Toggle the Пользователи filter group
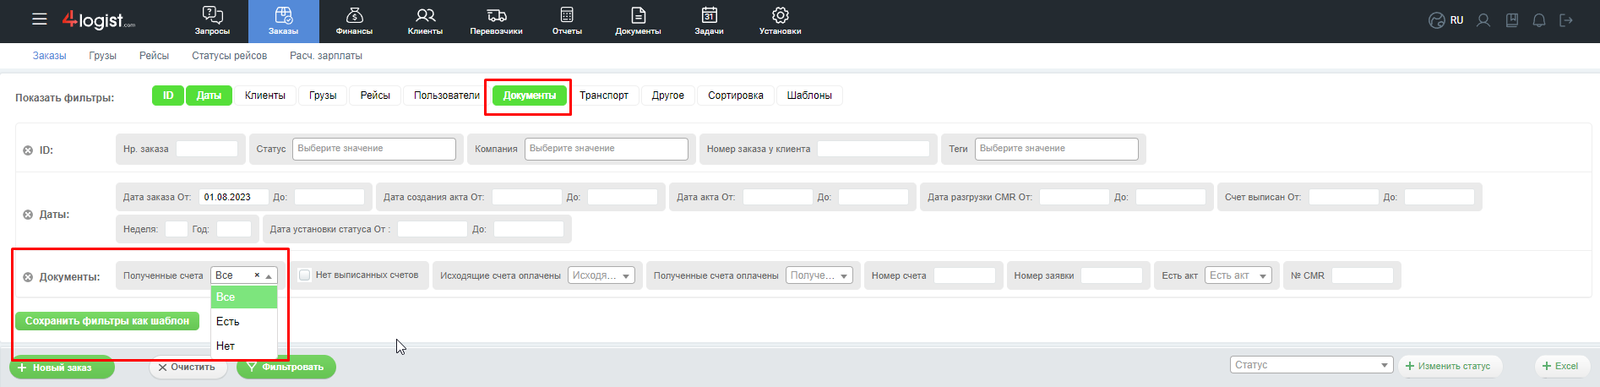This screenshot has height=387, width=1600. (x=447, y=95)
